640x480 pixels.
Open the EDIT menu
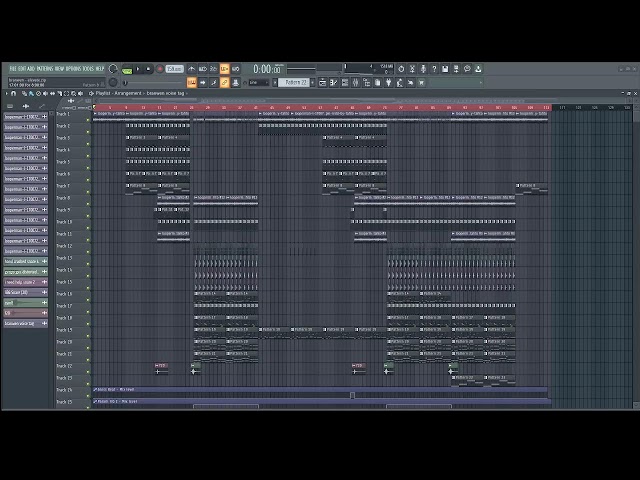click(x=22, y=69)
